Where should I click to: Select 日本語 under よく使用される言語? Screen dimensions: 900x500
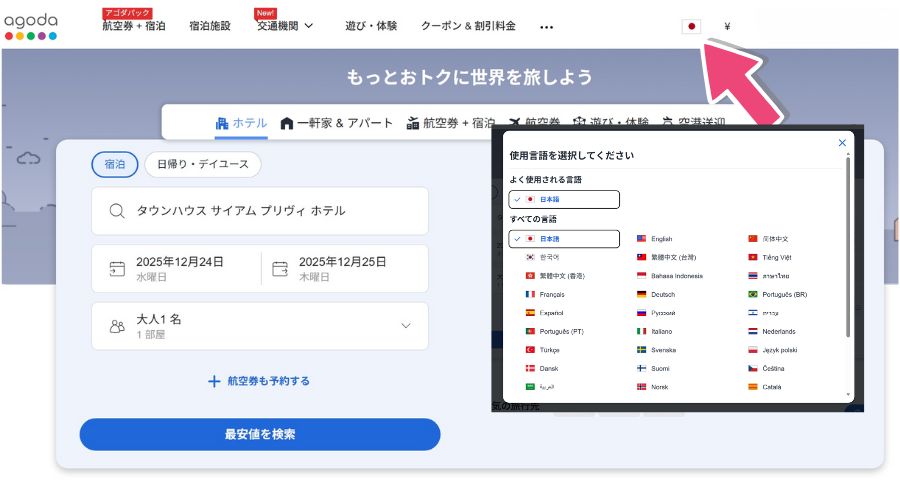point(564,199)
